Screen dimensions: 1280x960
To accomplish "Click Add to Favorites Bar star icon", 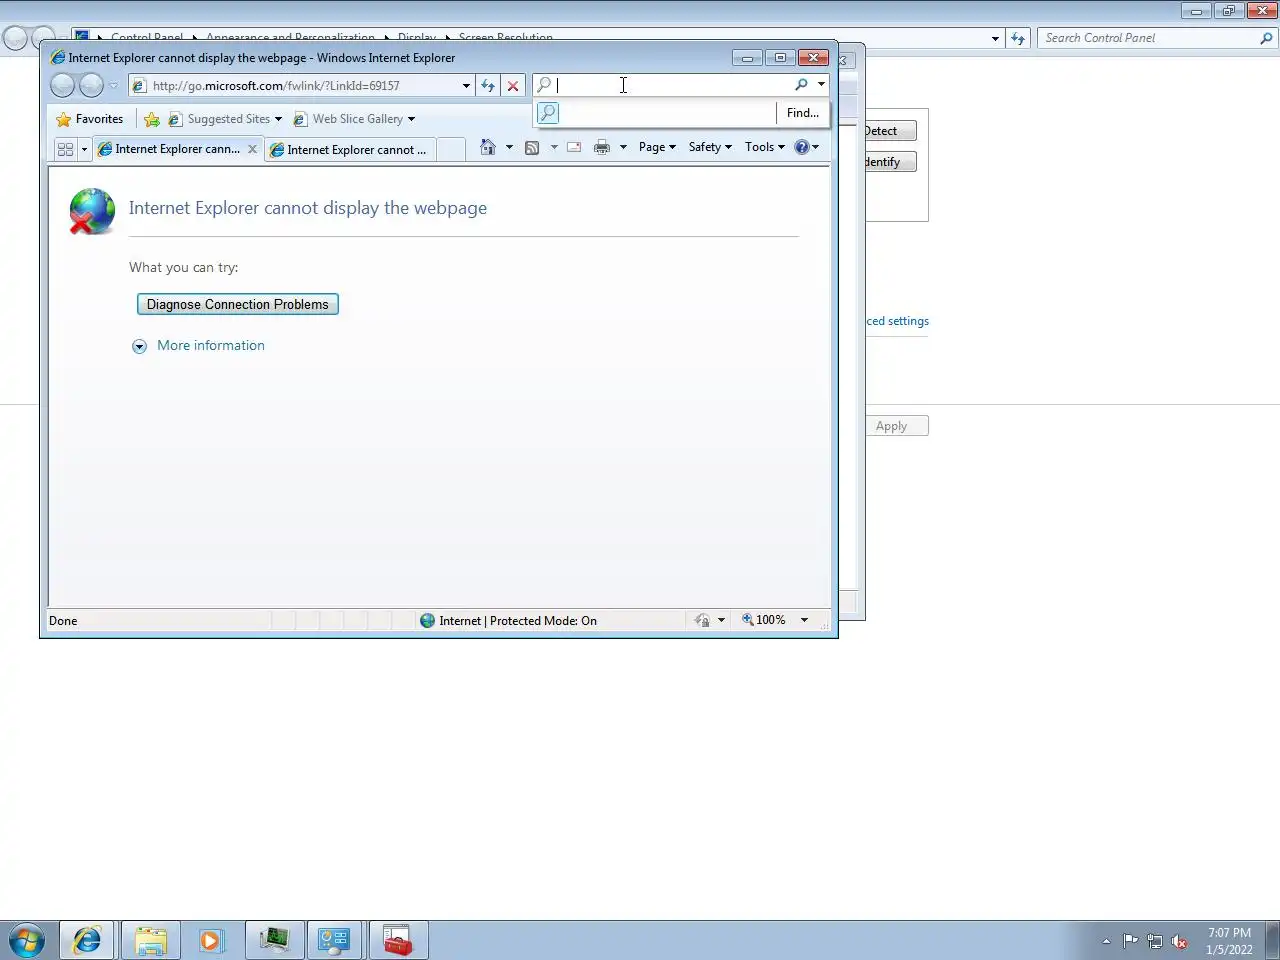I will point(152,119).
